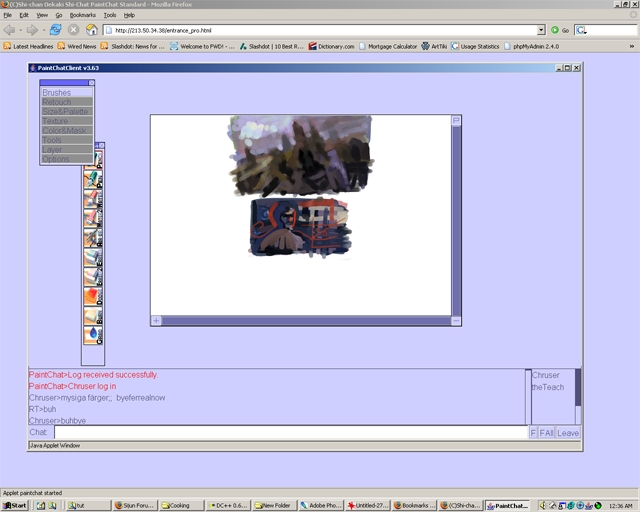The width and height of the screenshot is (640, 512).
Task: Click the landscape painting on canvas
Action: click(x=301, y=155)
